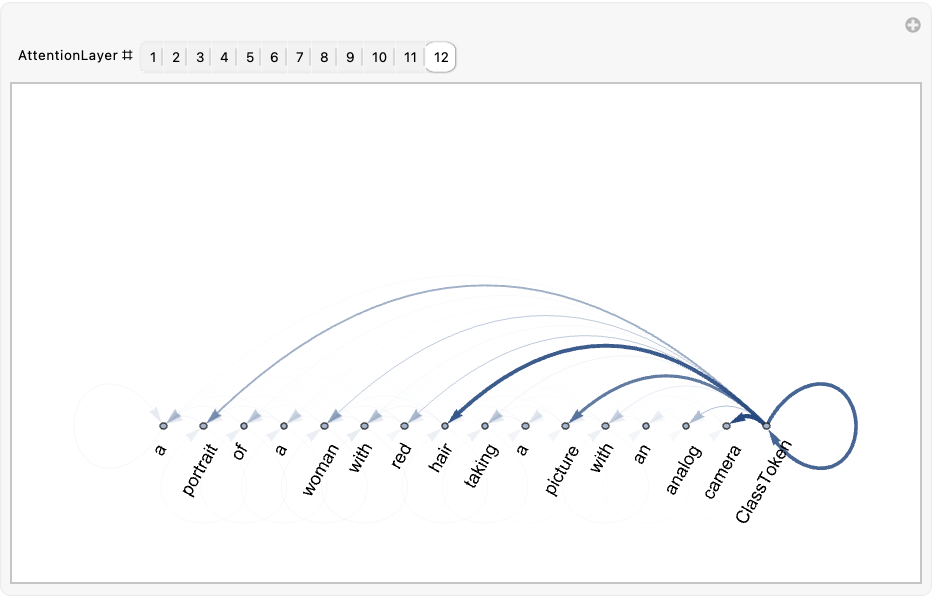
Task: Click the 'woman' token node
Action: [324, 426]
